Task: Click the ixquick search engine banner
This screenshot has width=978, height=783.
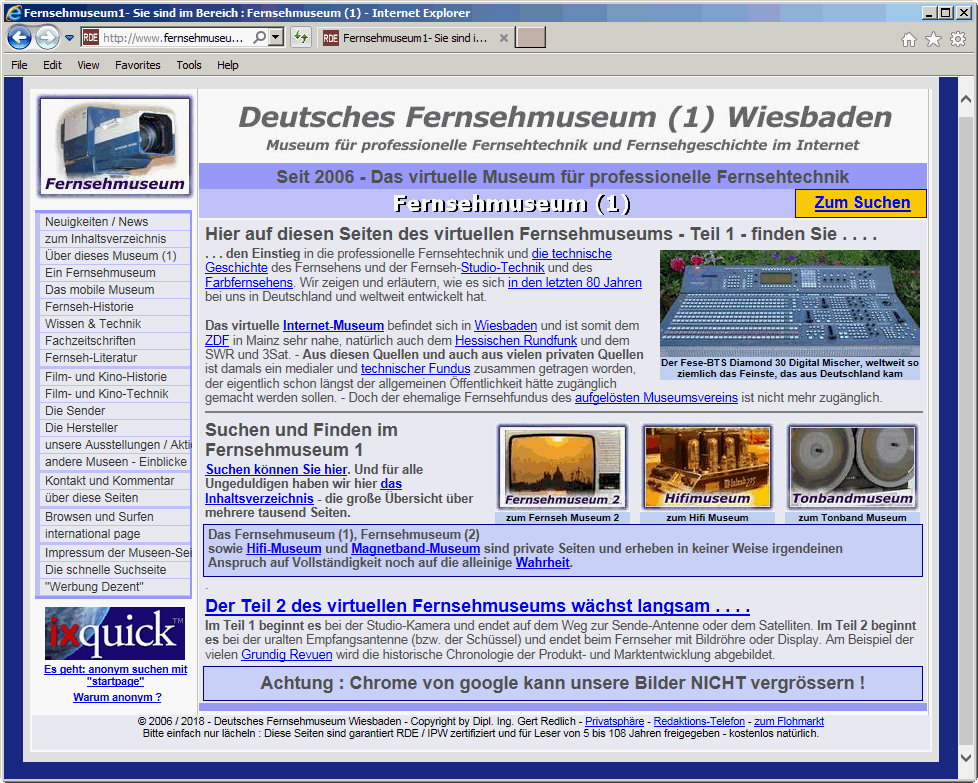Action: 115,633
